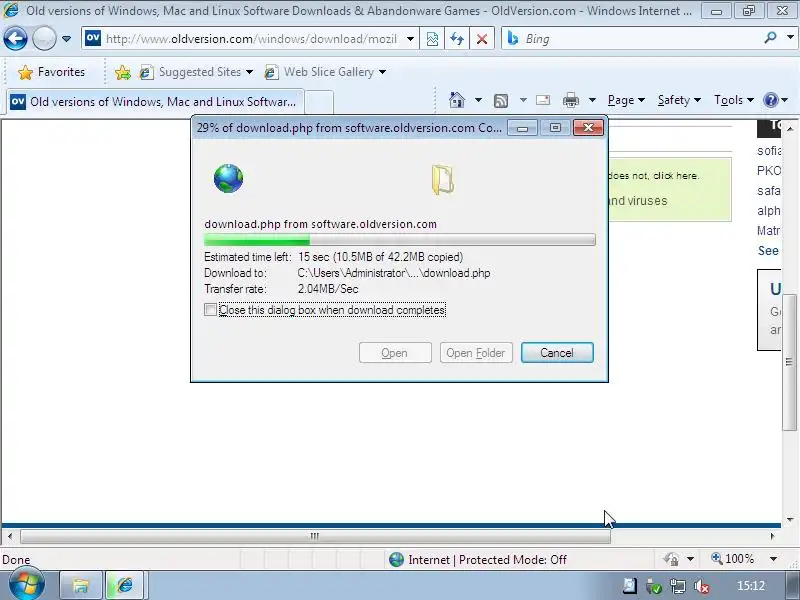
Task: Open the Safety menu
Action: 679,100
